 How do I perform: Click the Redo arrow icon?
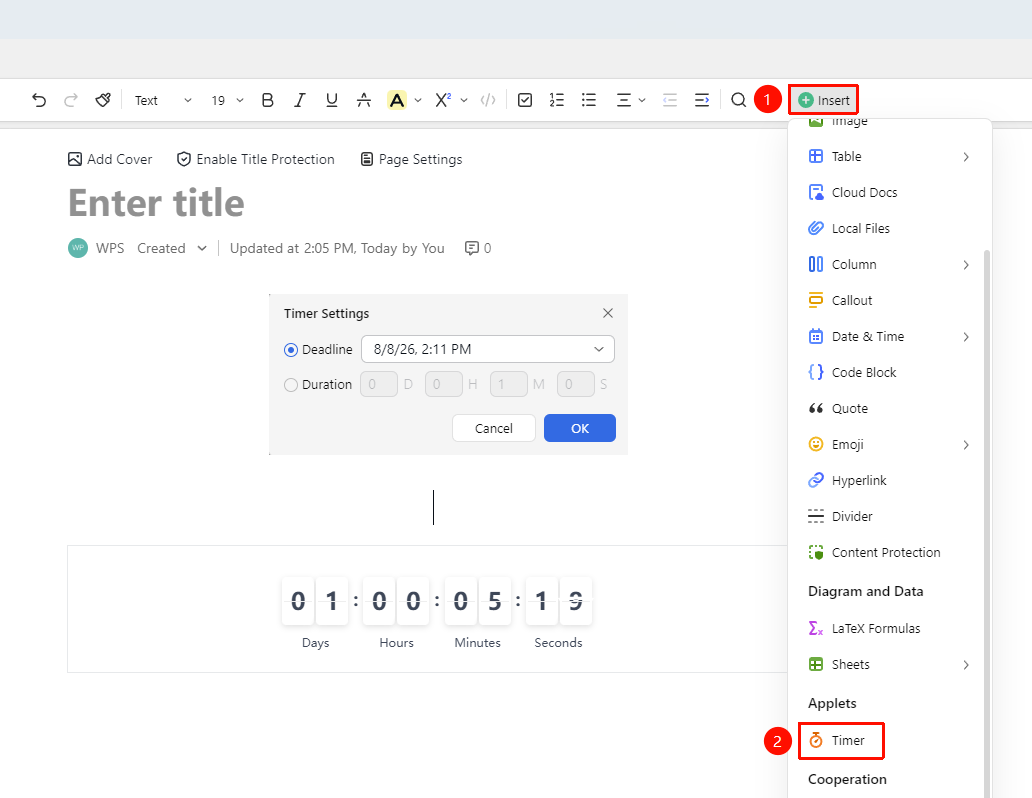pos(71,100)
